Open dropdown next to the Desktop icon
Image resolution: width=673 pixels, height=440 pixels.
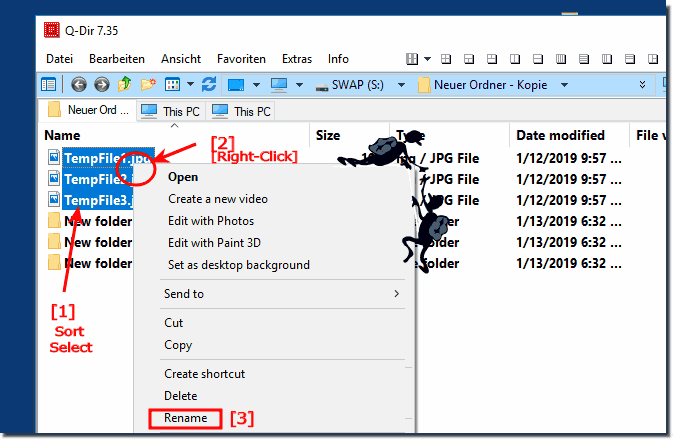tap(256, 85)
